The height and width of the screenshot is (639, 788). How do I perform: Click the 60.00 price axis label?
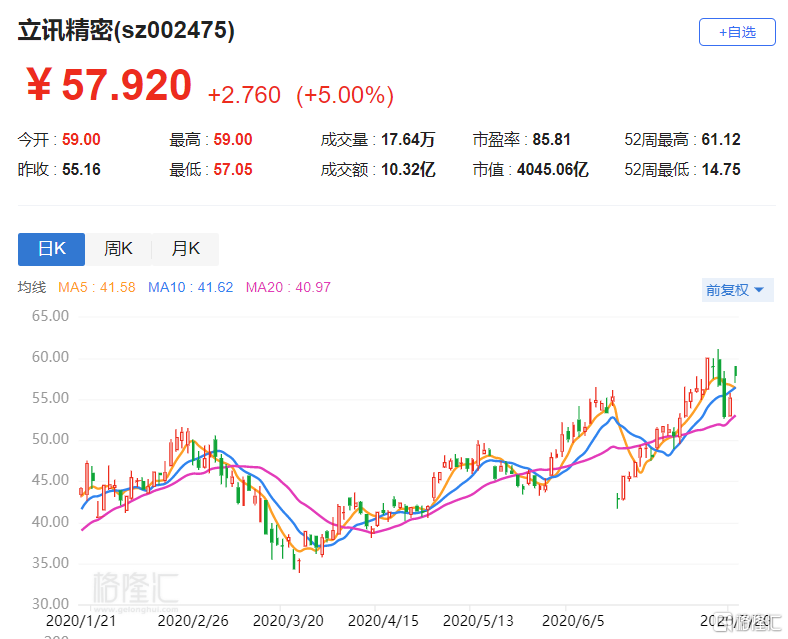[x=50, y=357]
